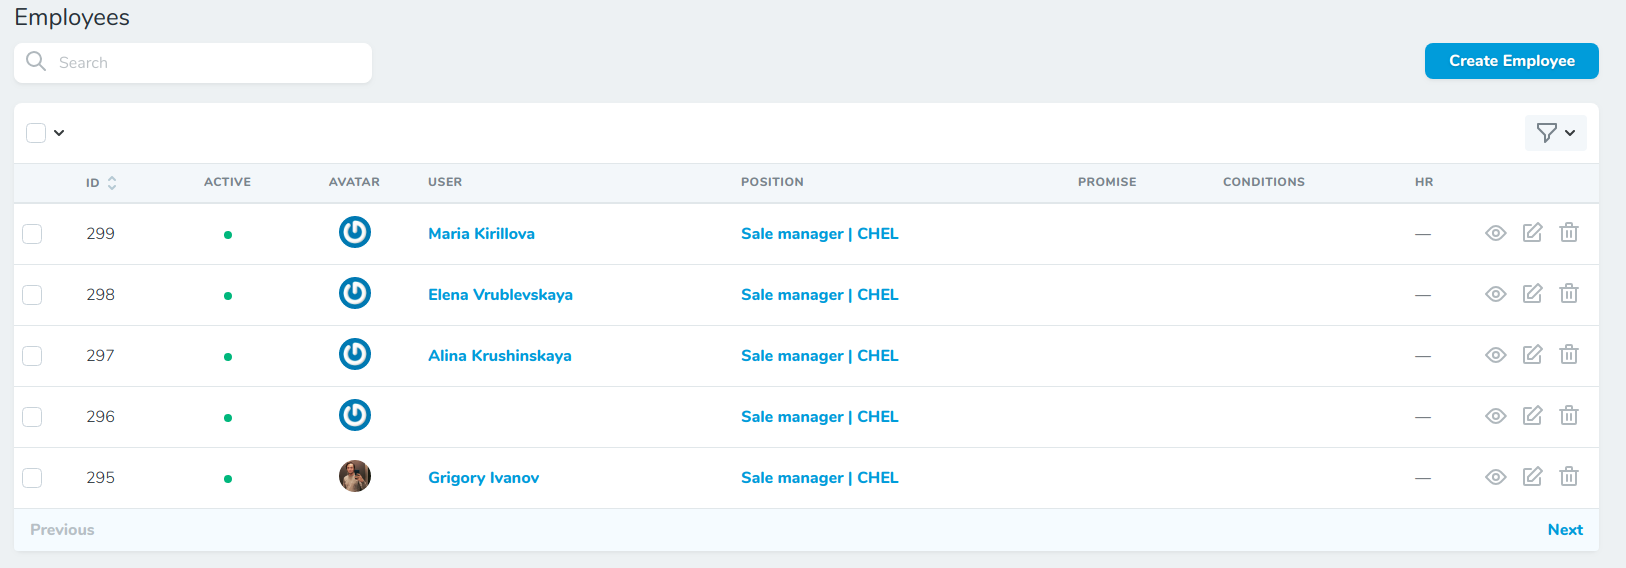
Task: Click edit icon for Alina Krushinskaya
Action: click(1532, 355)
